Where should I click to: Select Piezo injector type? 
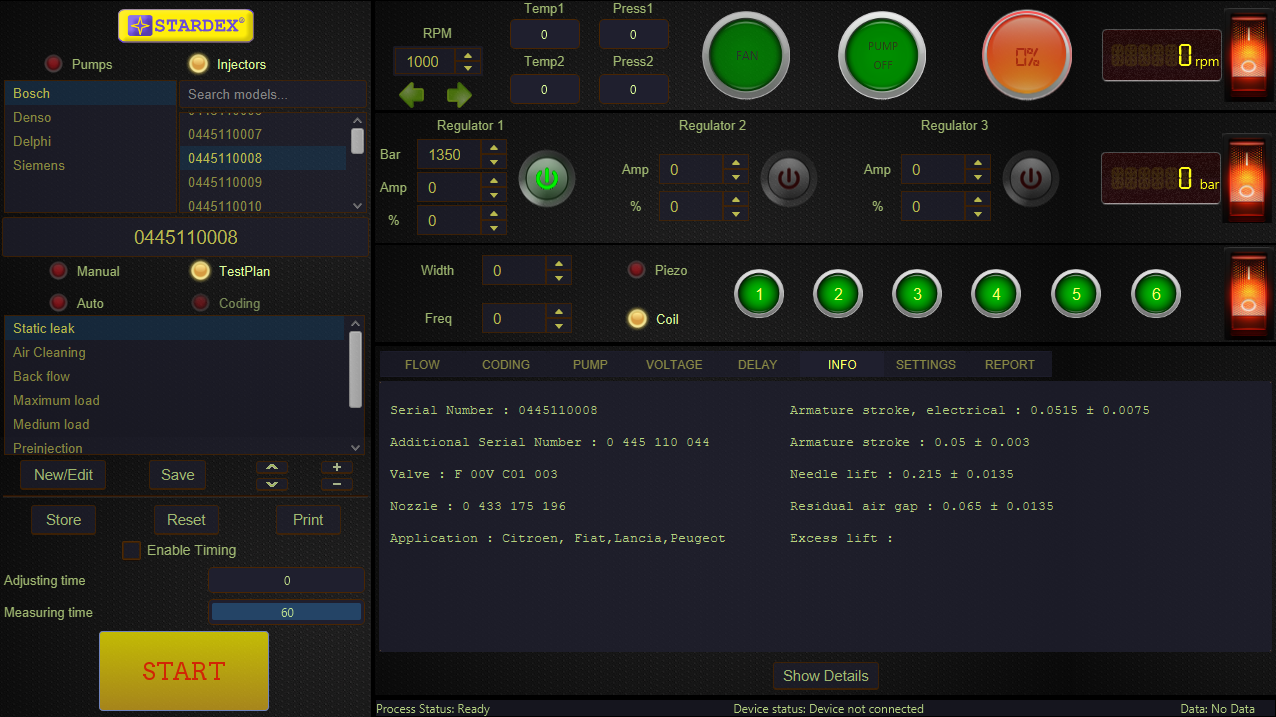pos(636,270)
